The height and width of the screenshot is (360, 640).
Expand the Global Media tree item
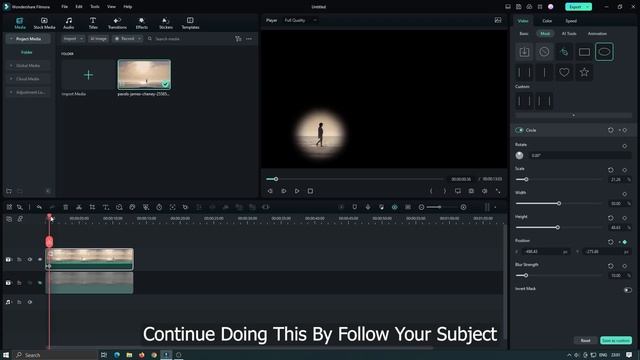coord(11,65)
